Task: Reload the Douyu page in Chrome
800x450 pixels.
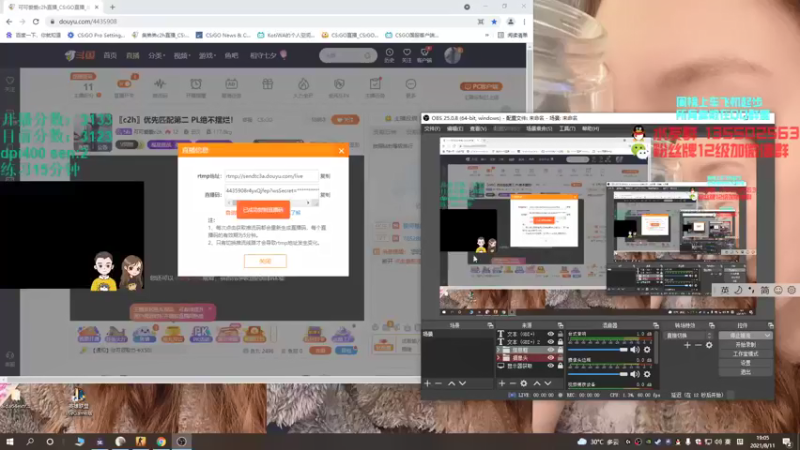Action: 36,21
